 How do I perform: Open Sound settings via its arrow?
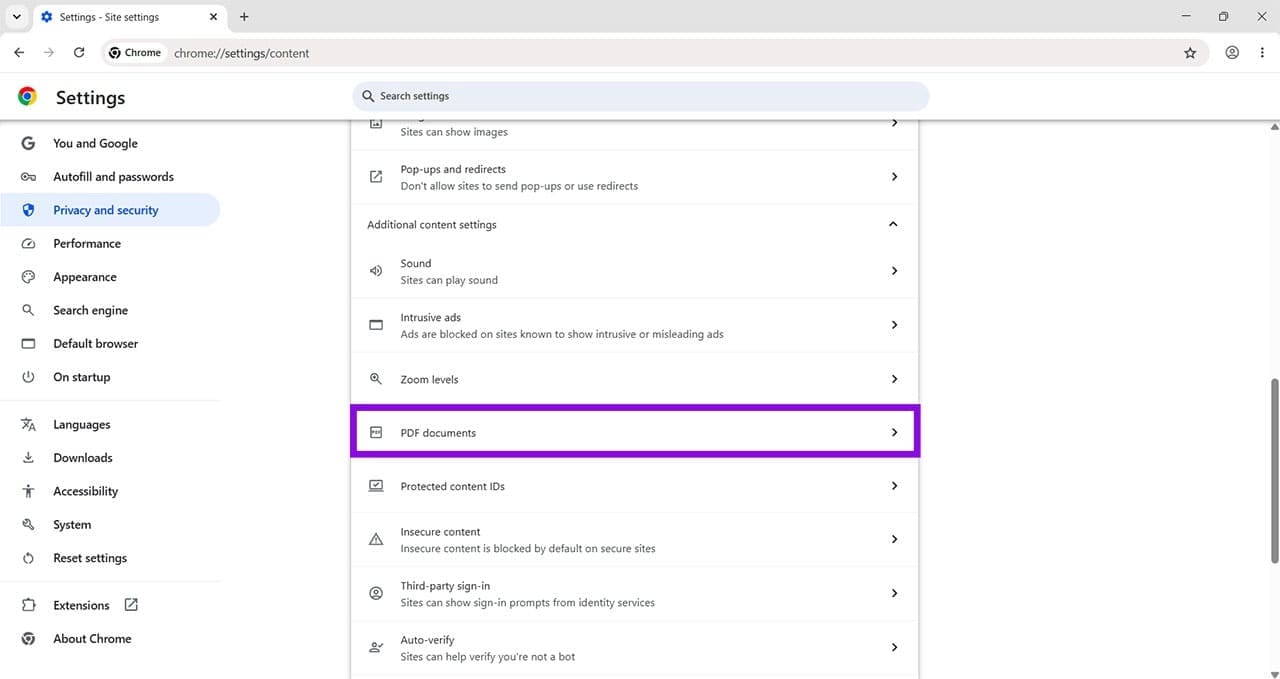click(x=894, y=271)
